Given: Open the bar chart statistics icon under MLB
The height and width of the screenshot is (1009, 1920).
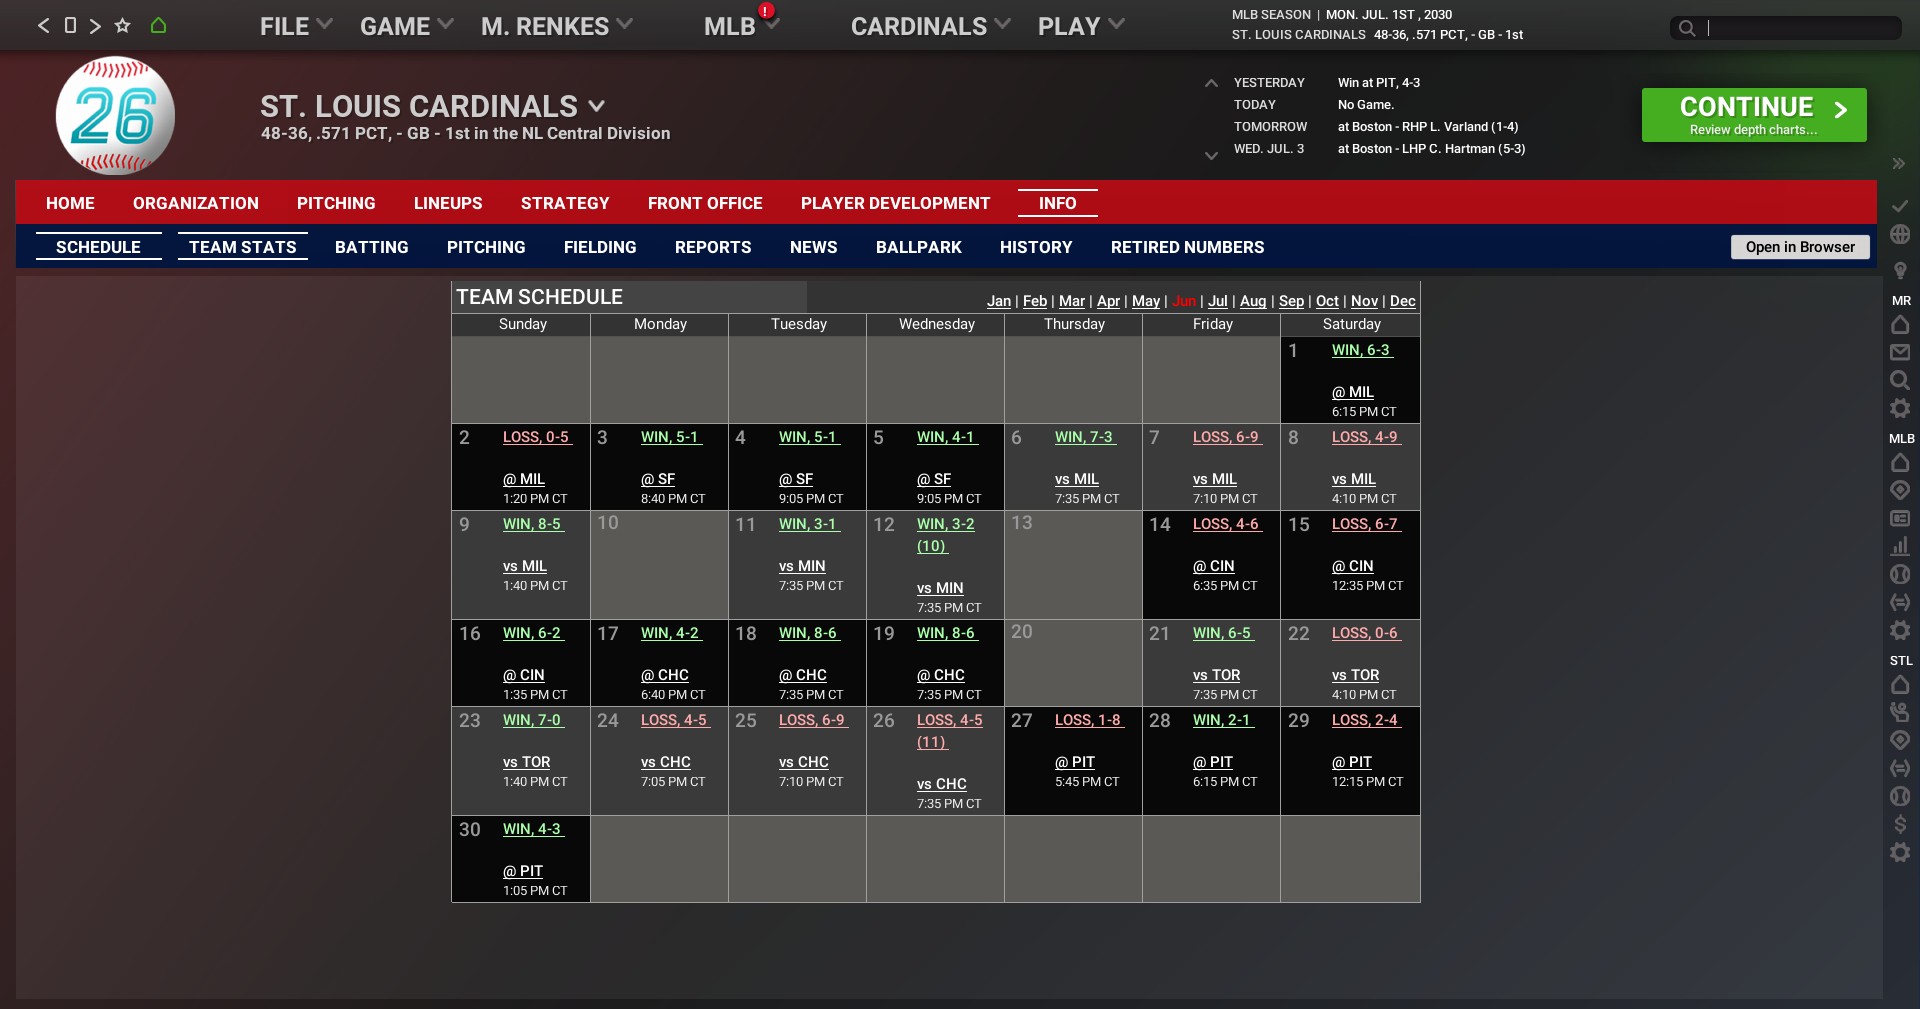Looking at the screenshot, I should point(1900,546).
